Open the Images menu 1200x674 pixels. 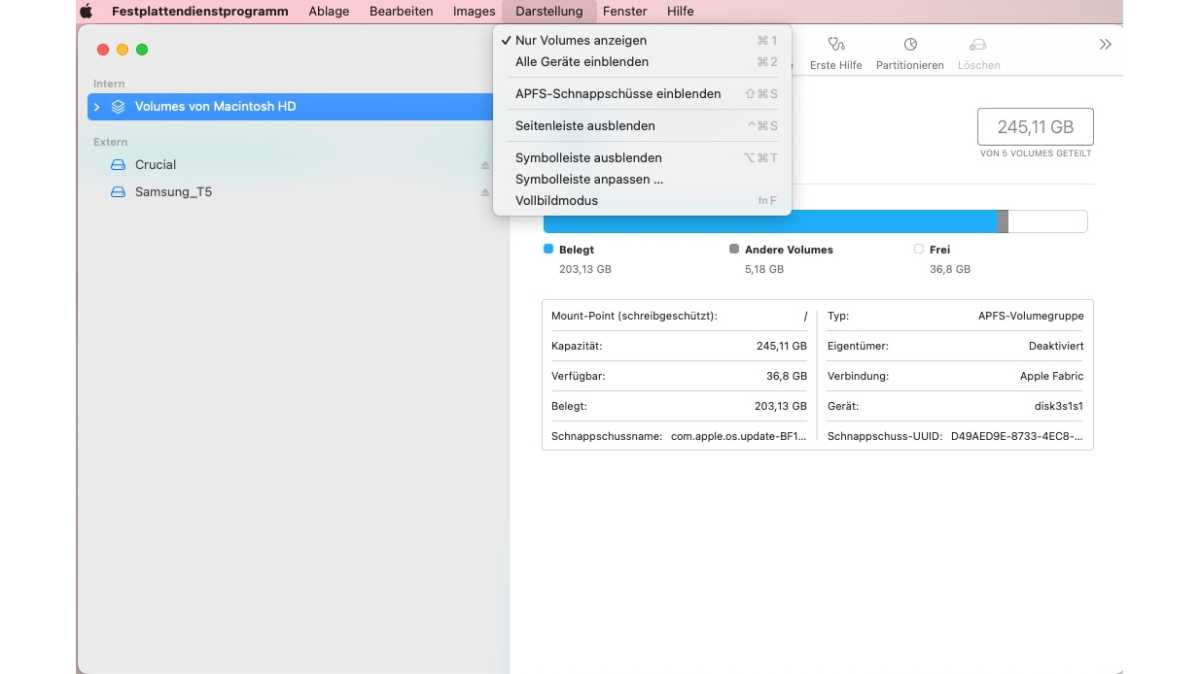474,11
